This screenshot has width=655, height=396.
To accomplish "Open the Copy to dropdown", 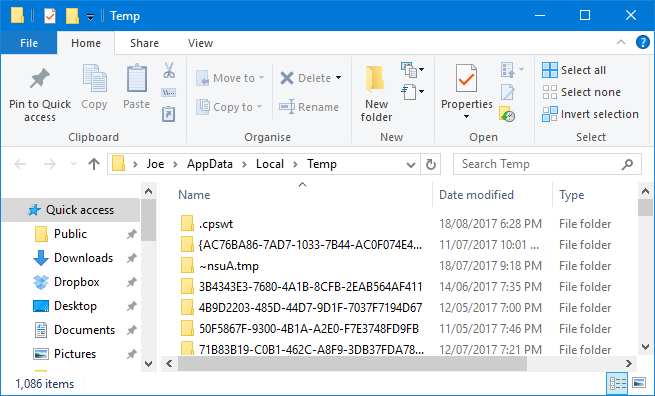I will (x=229, y=107).
